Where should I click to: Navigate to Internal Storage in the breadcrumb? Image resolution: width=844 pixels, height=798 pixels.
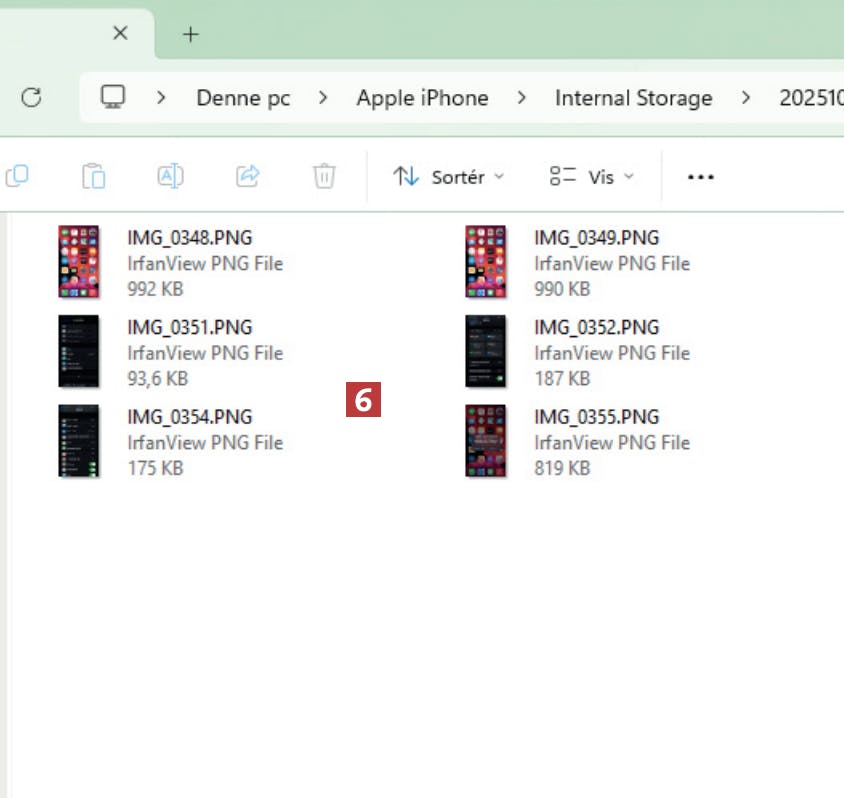click(x=634, y=98)
